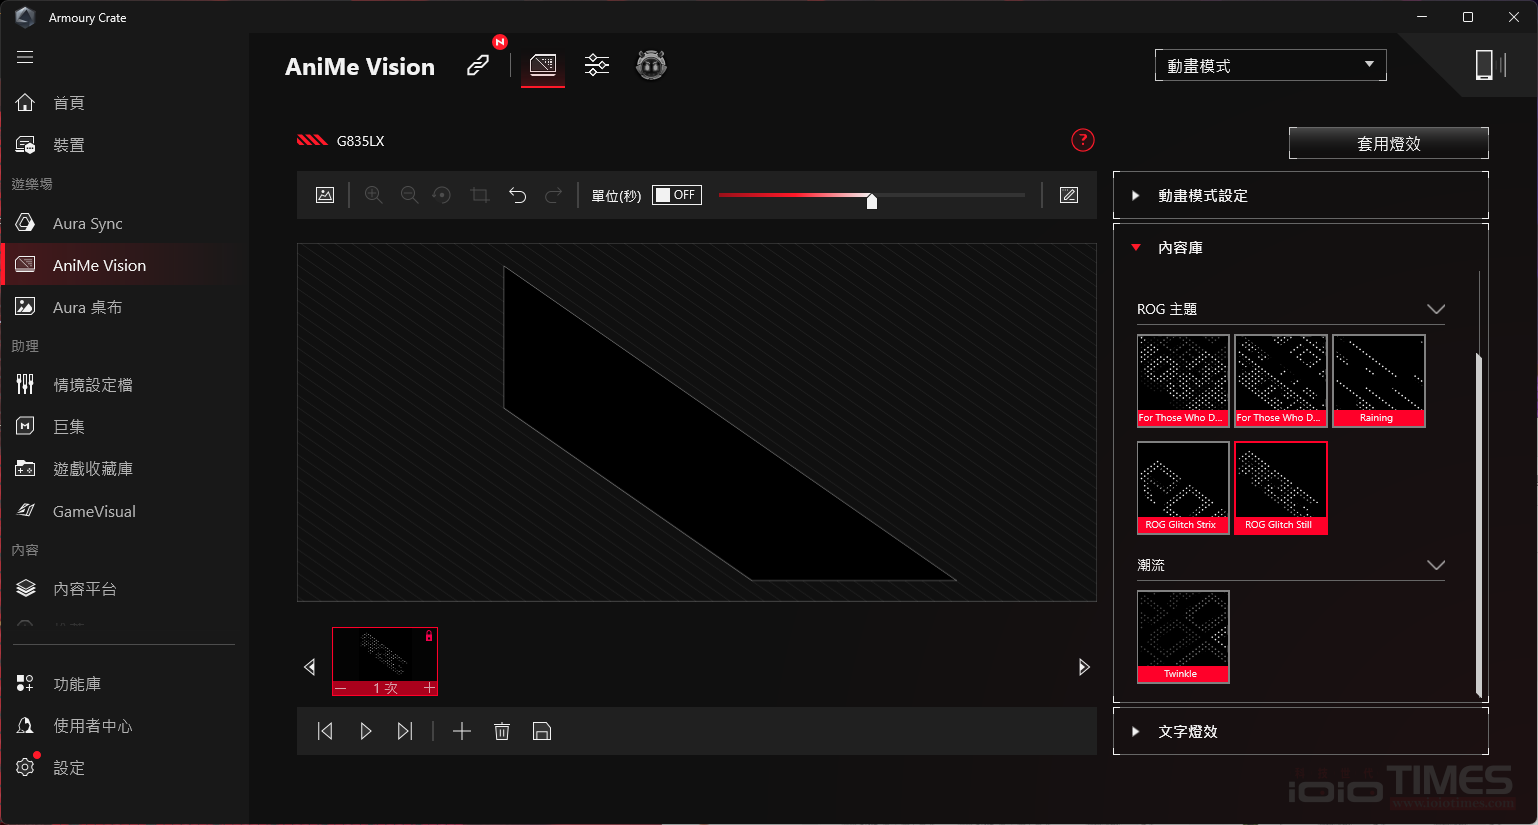Click the reset rotation icon in toolbar
1538x825 pixels.
pyautogui.click(x=442, y=195)
